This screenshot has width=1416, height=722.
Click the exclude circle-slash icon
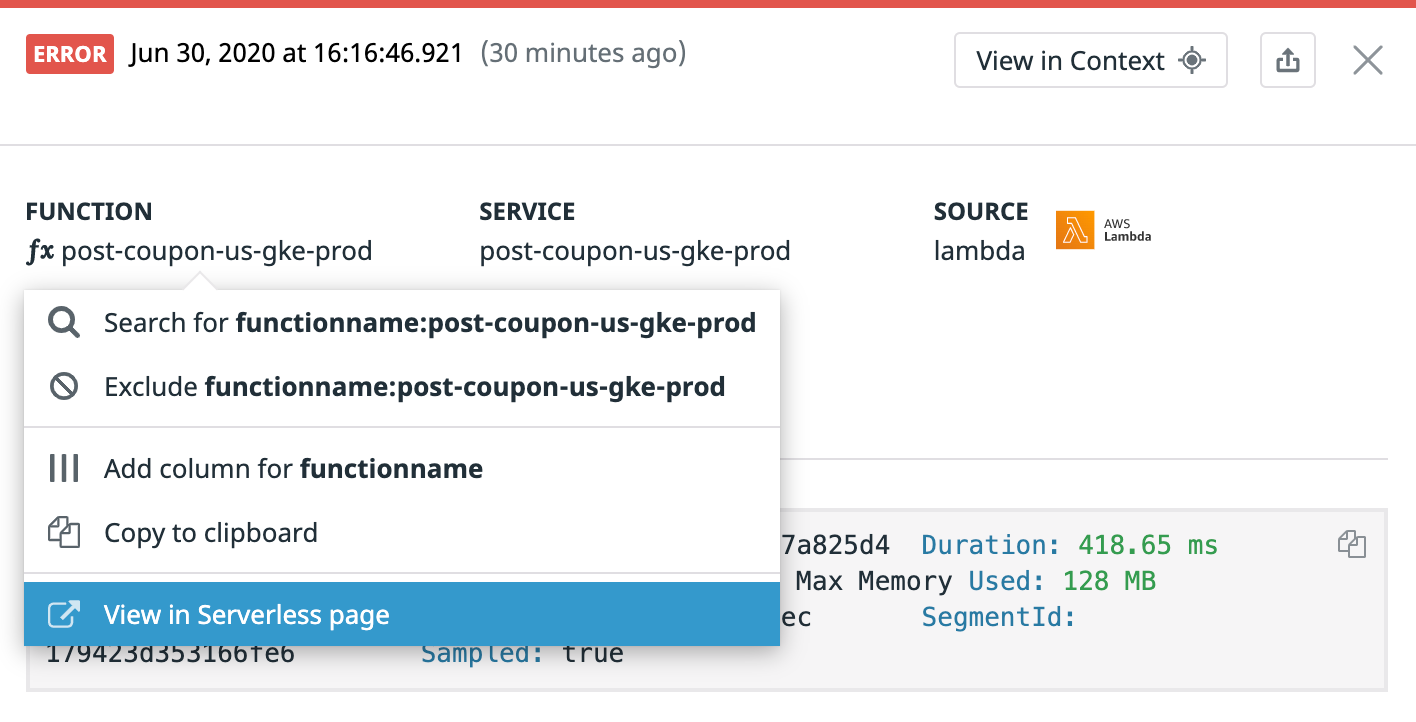click(x=64, y=387)
